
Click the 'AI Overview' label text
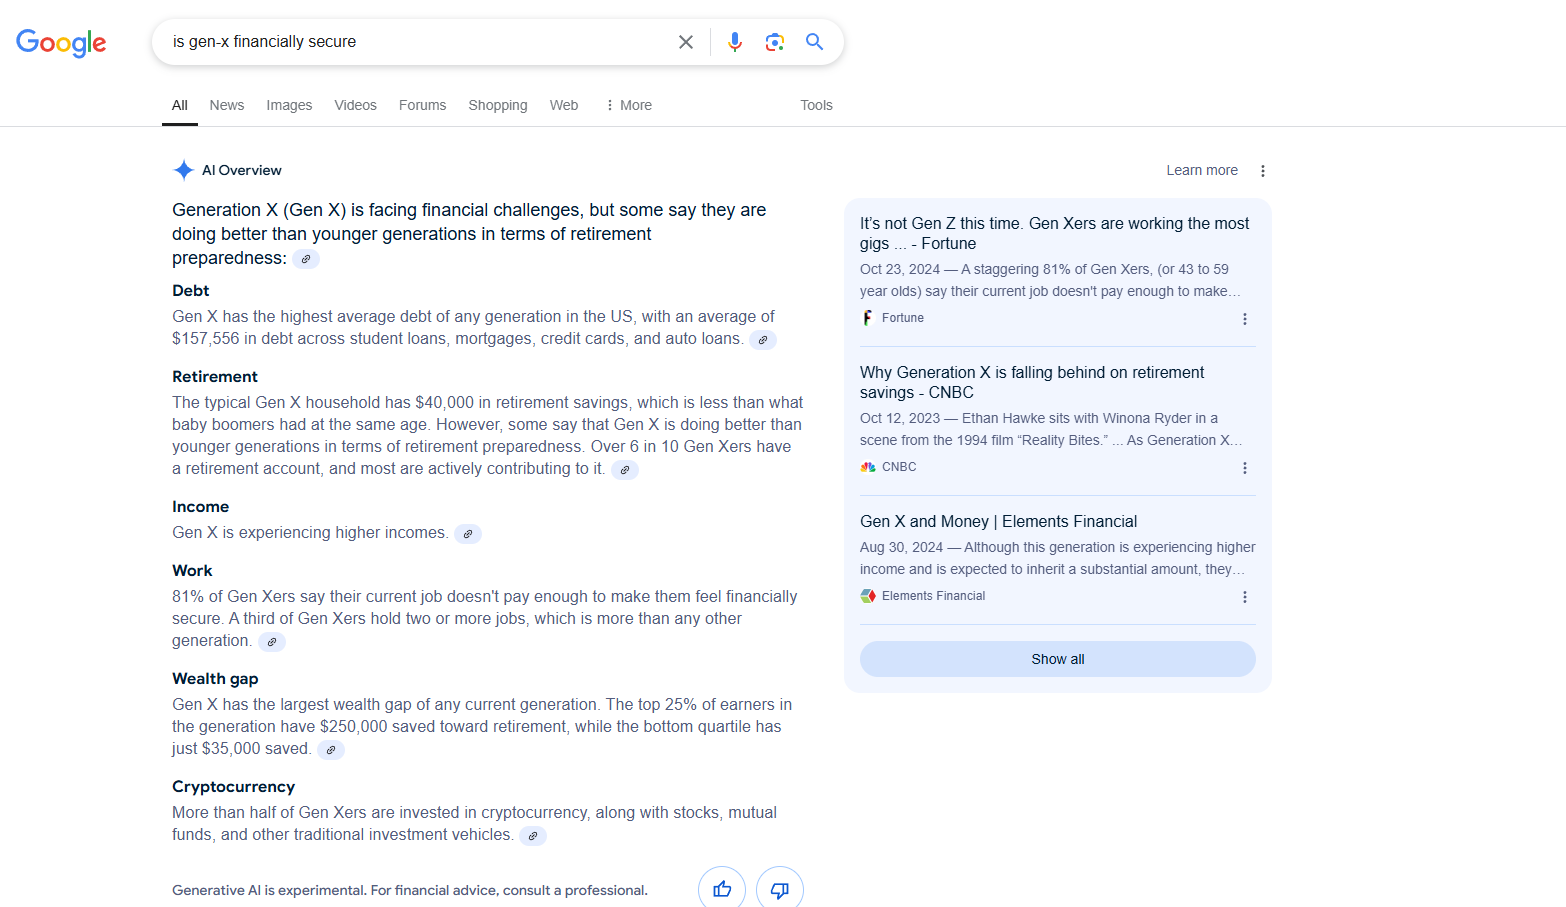[242, 170]
